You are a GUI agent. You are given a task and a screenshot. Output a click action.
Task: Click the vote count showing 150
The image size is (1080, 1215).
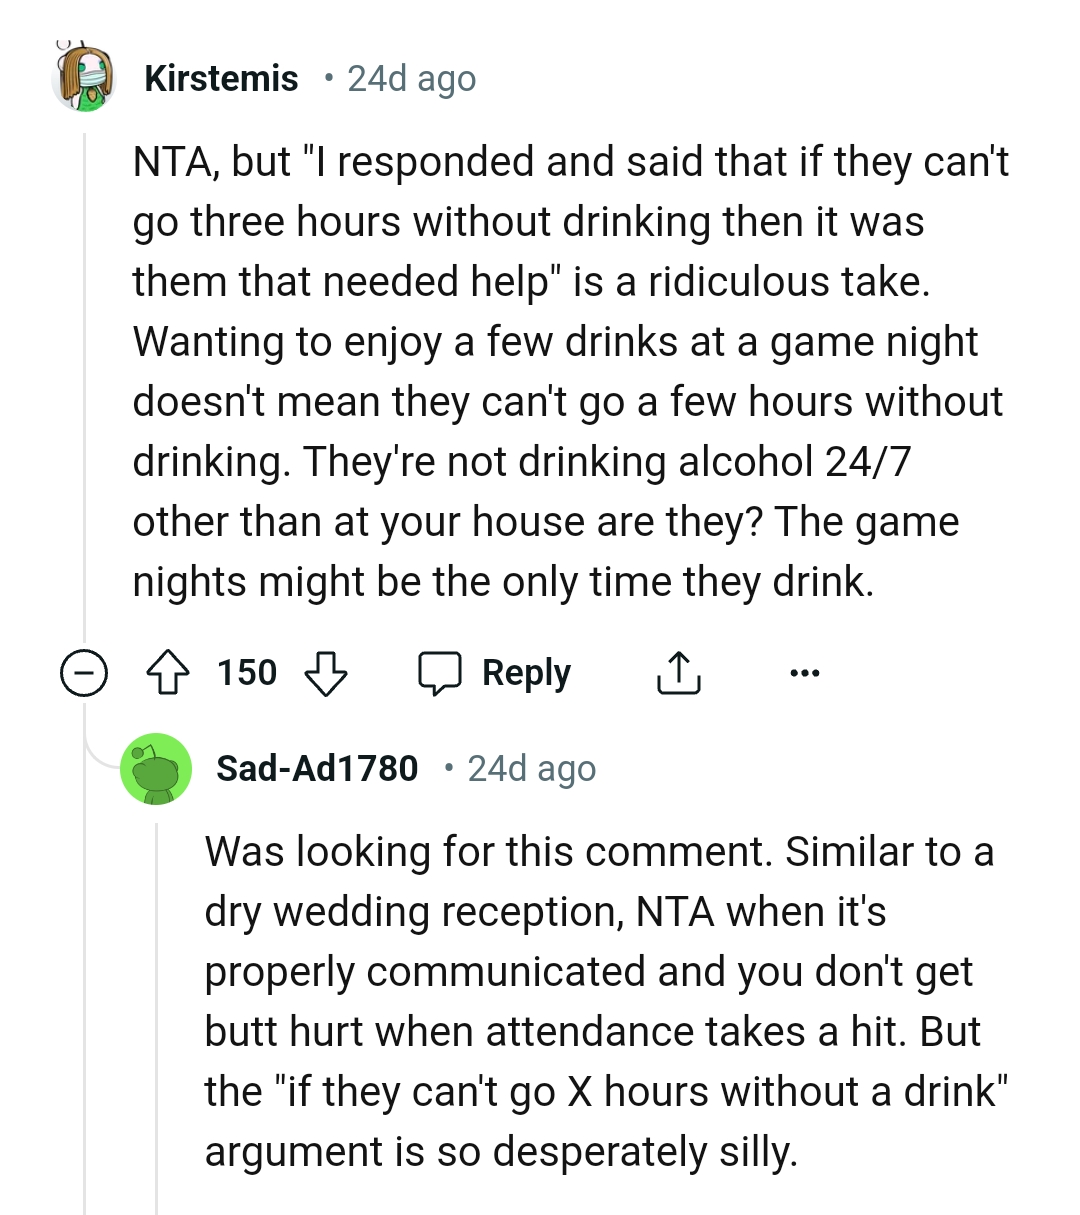pyautogui.click(x=248, y=672)
